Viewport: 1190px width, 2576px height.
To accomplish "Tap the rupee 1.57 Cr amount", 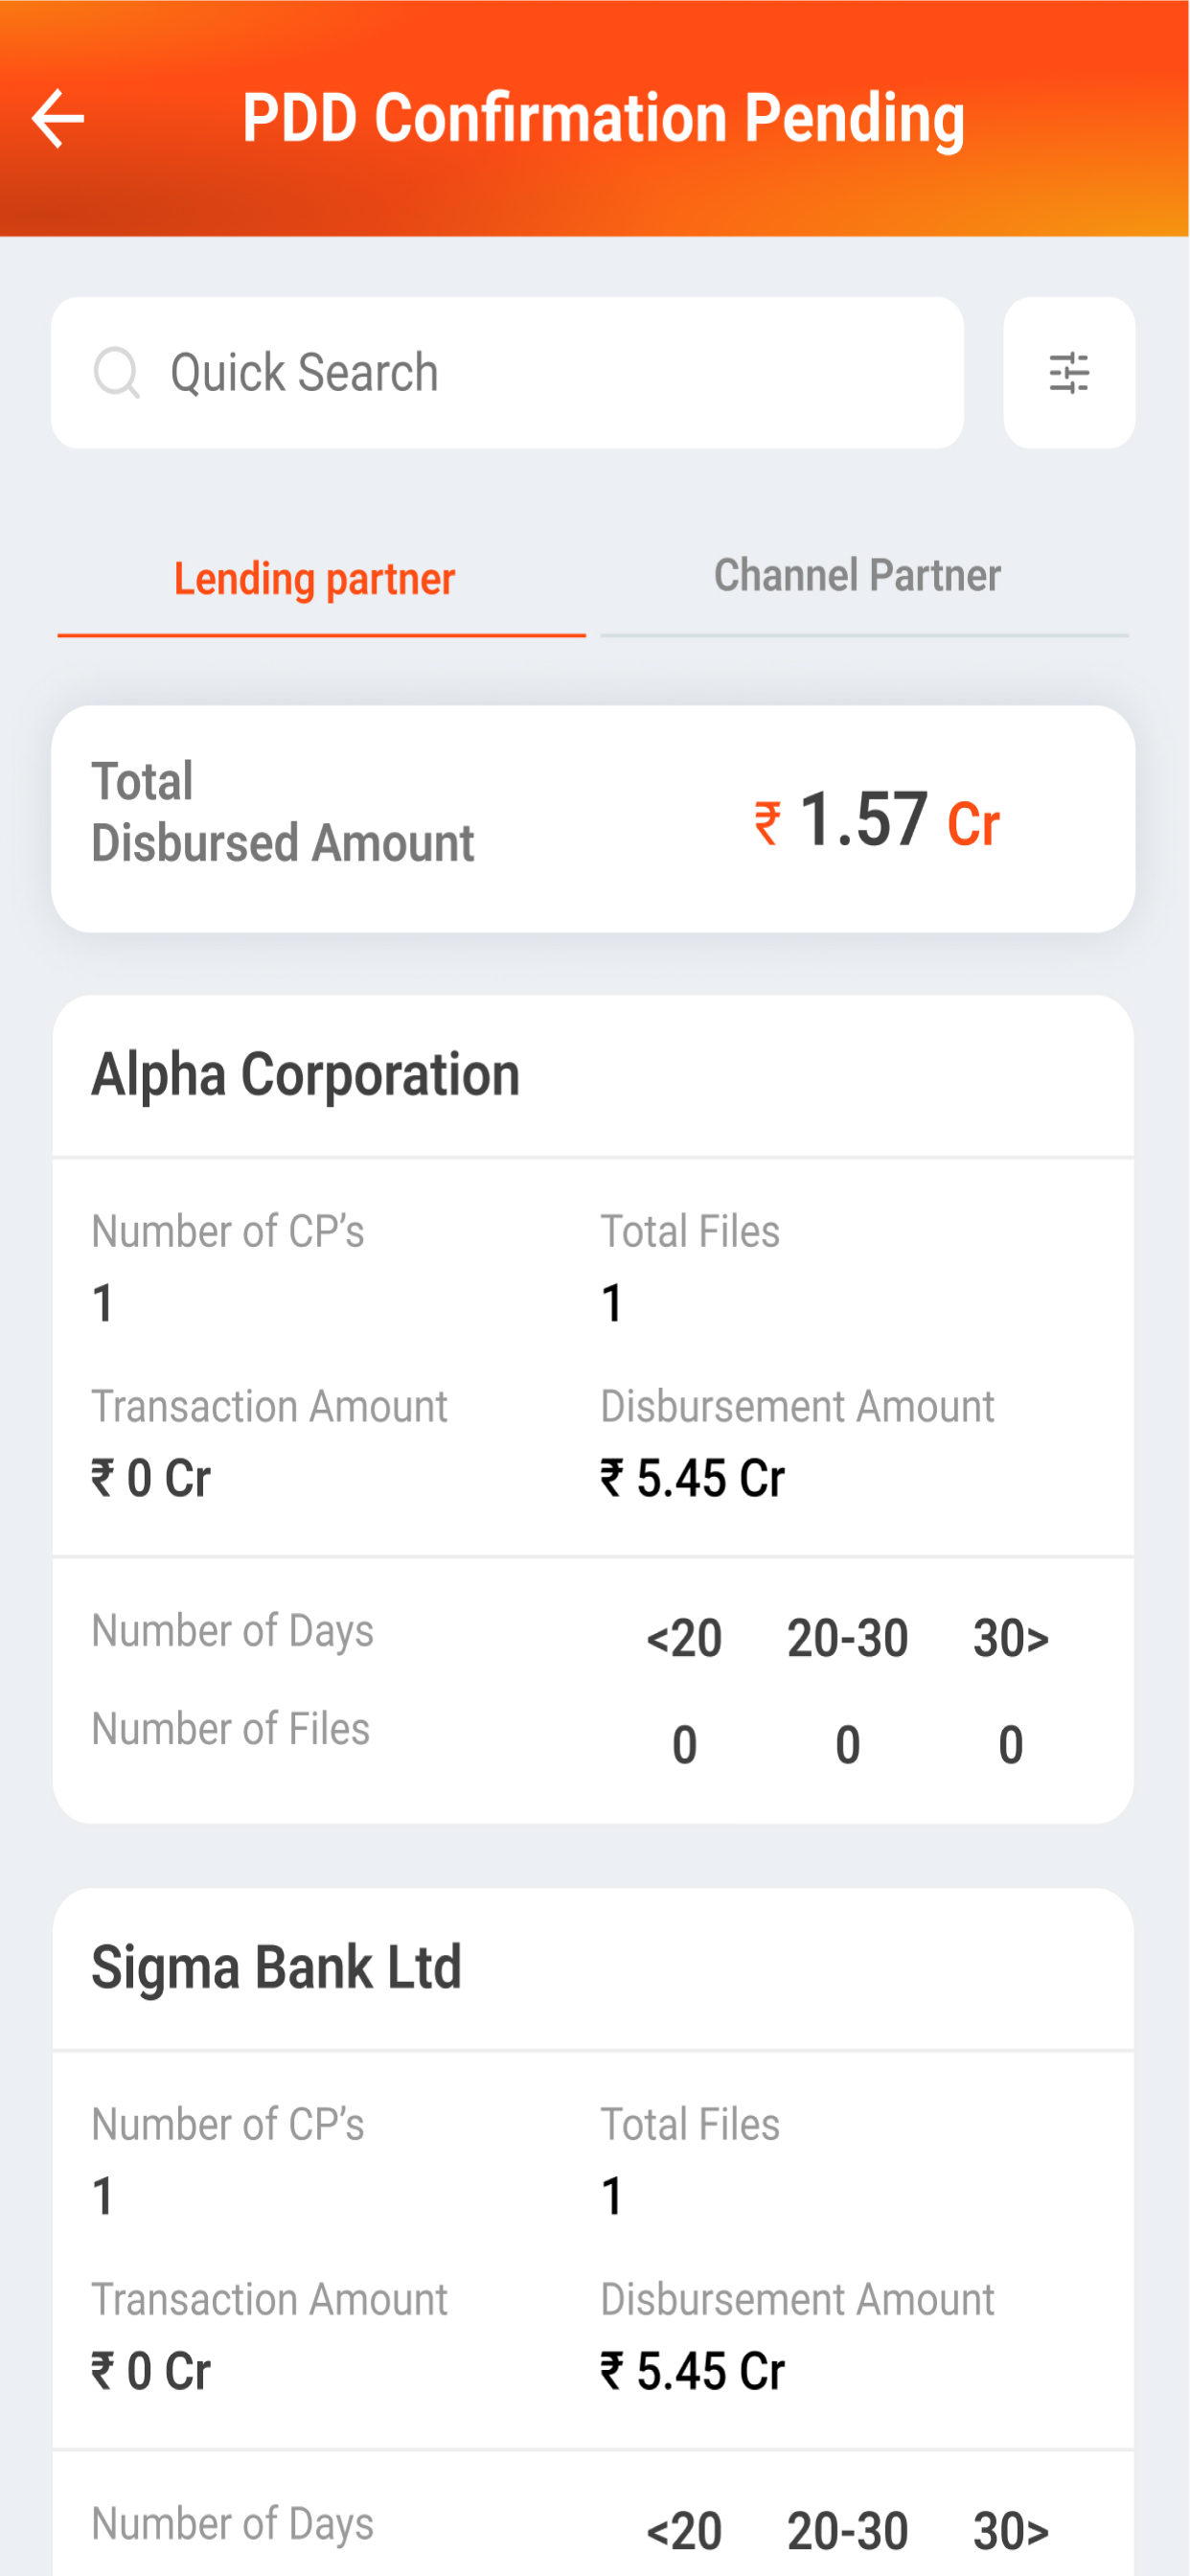I will coord(877,820).
